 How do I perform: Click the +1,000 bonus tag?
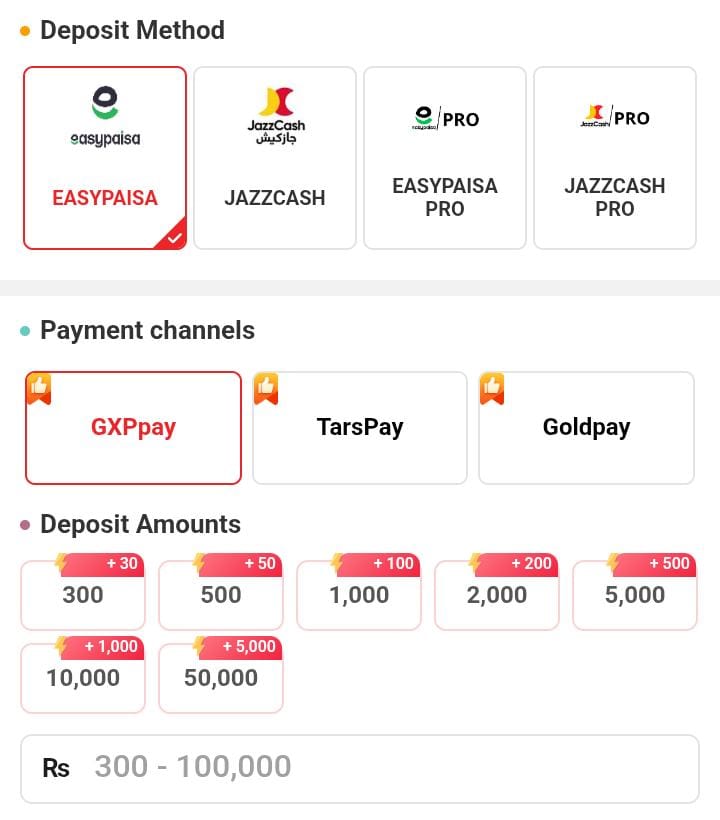(x=100, y=647)
